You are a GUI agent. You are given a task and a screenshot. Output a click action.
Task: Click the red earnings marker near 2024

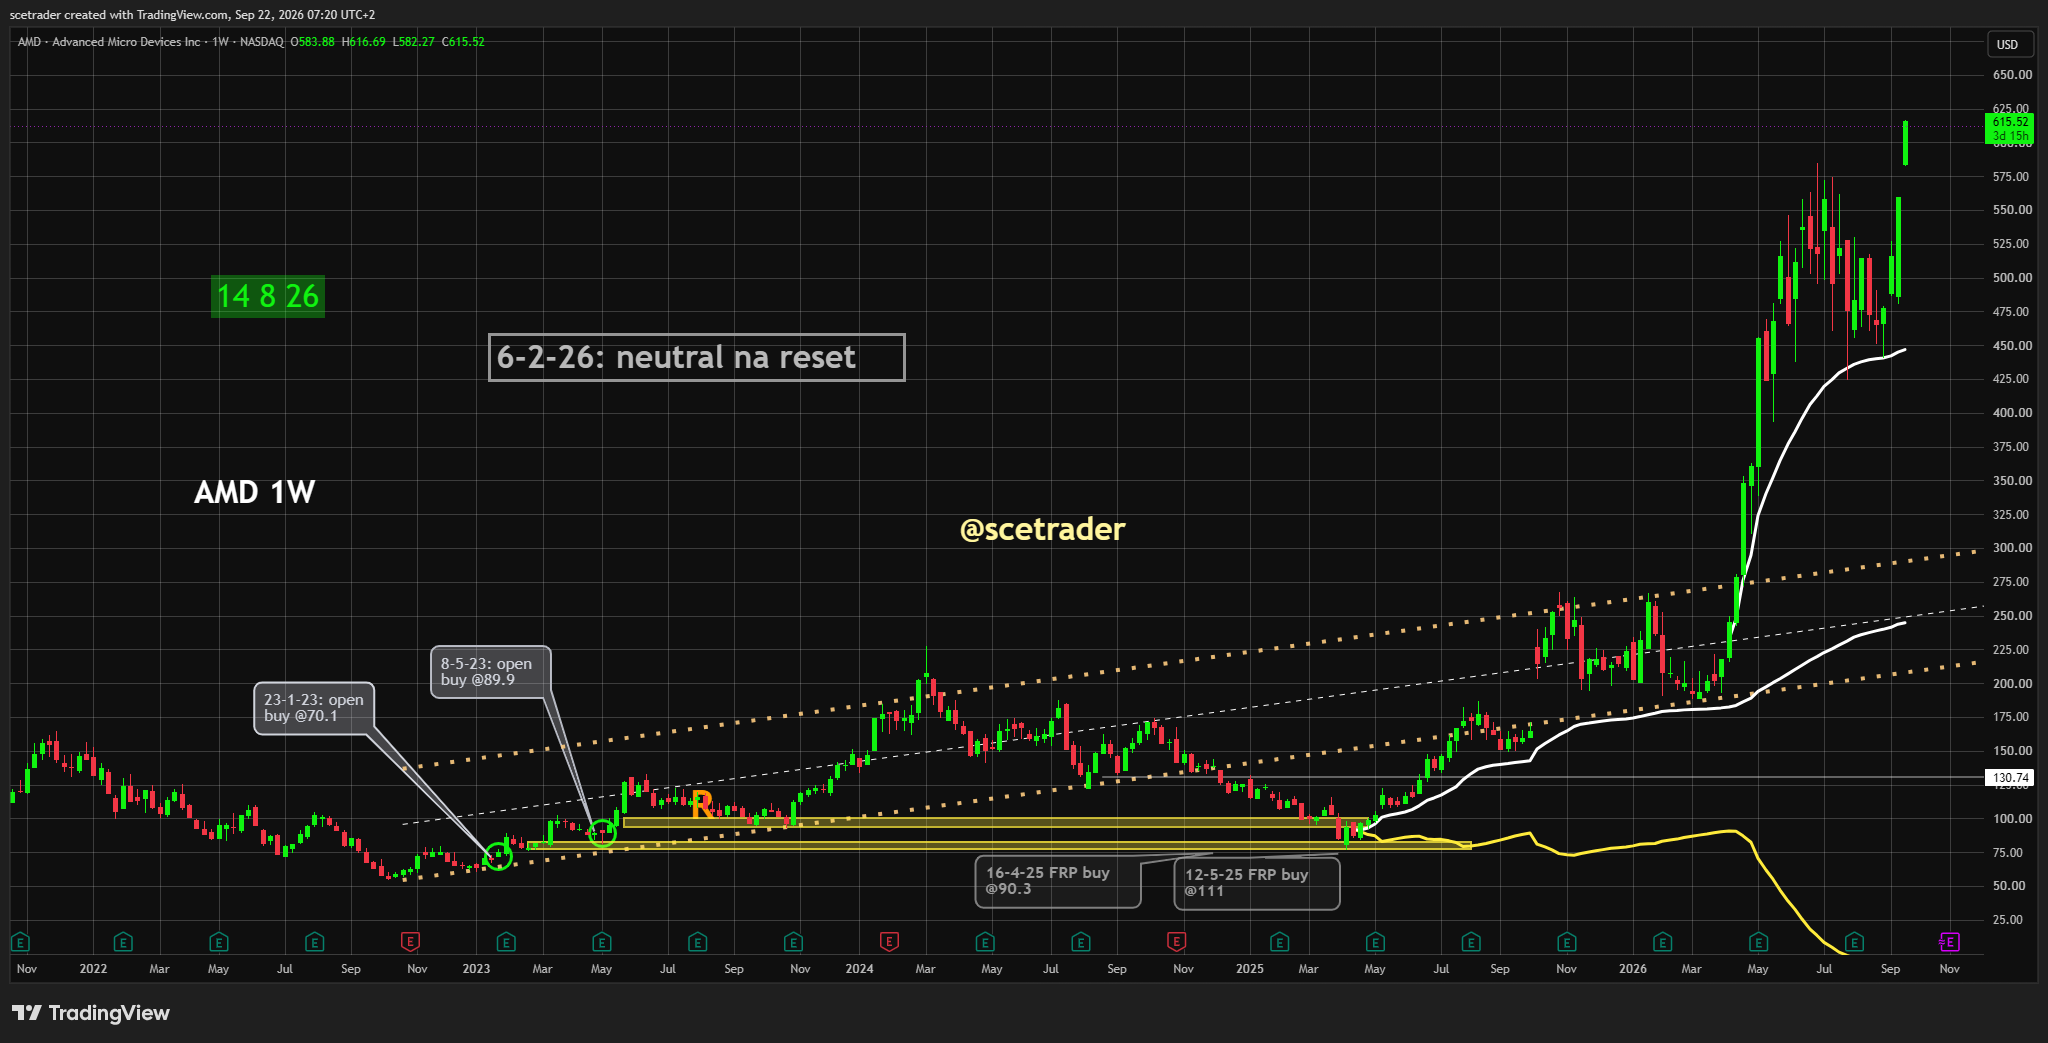coord(889,942)
